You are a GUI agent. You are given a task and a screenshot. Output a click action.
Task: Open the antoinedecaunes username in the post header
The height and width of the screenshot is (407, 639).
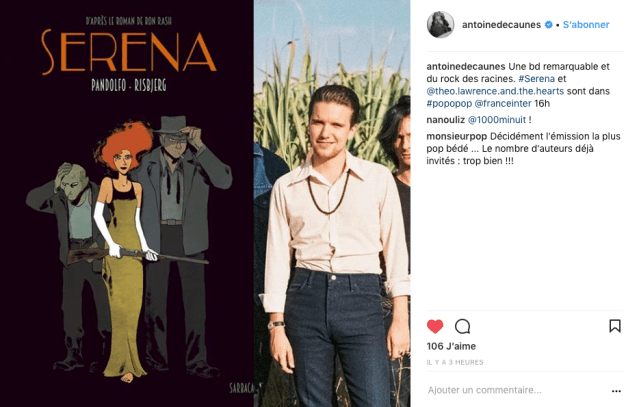tap(501, 25)
